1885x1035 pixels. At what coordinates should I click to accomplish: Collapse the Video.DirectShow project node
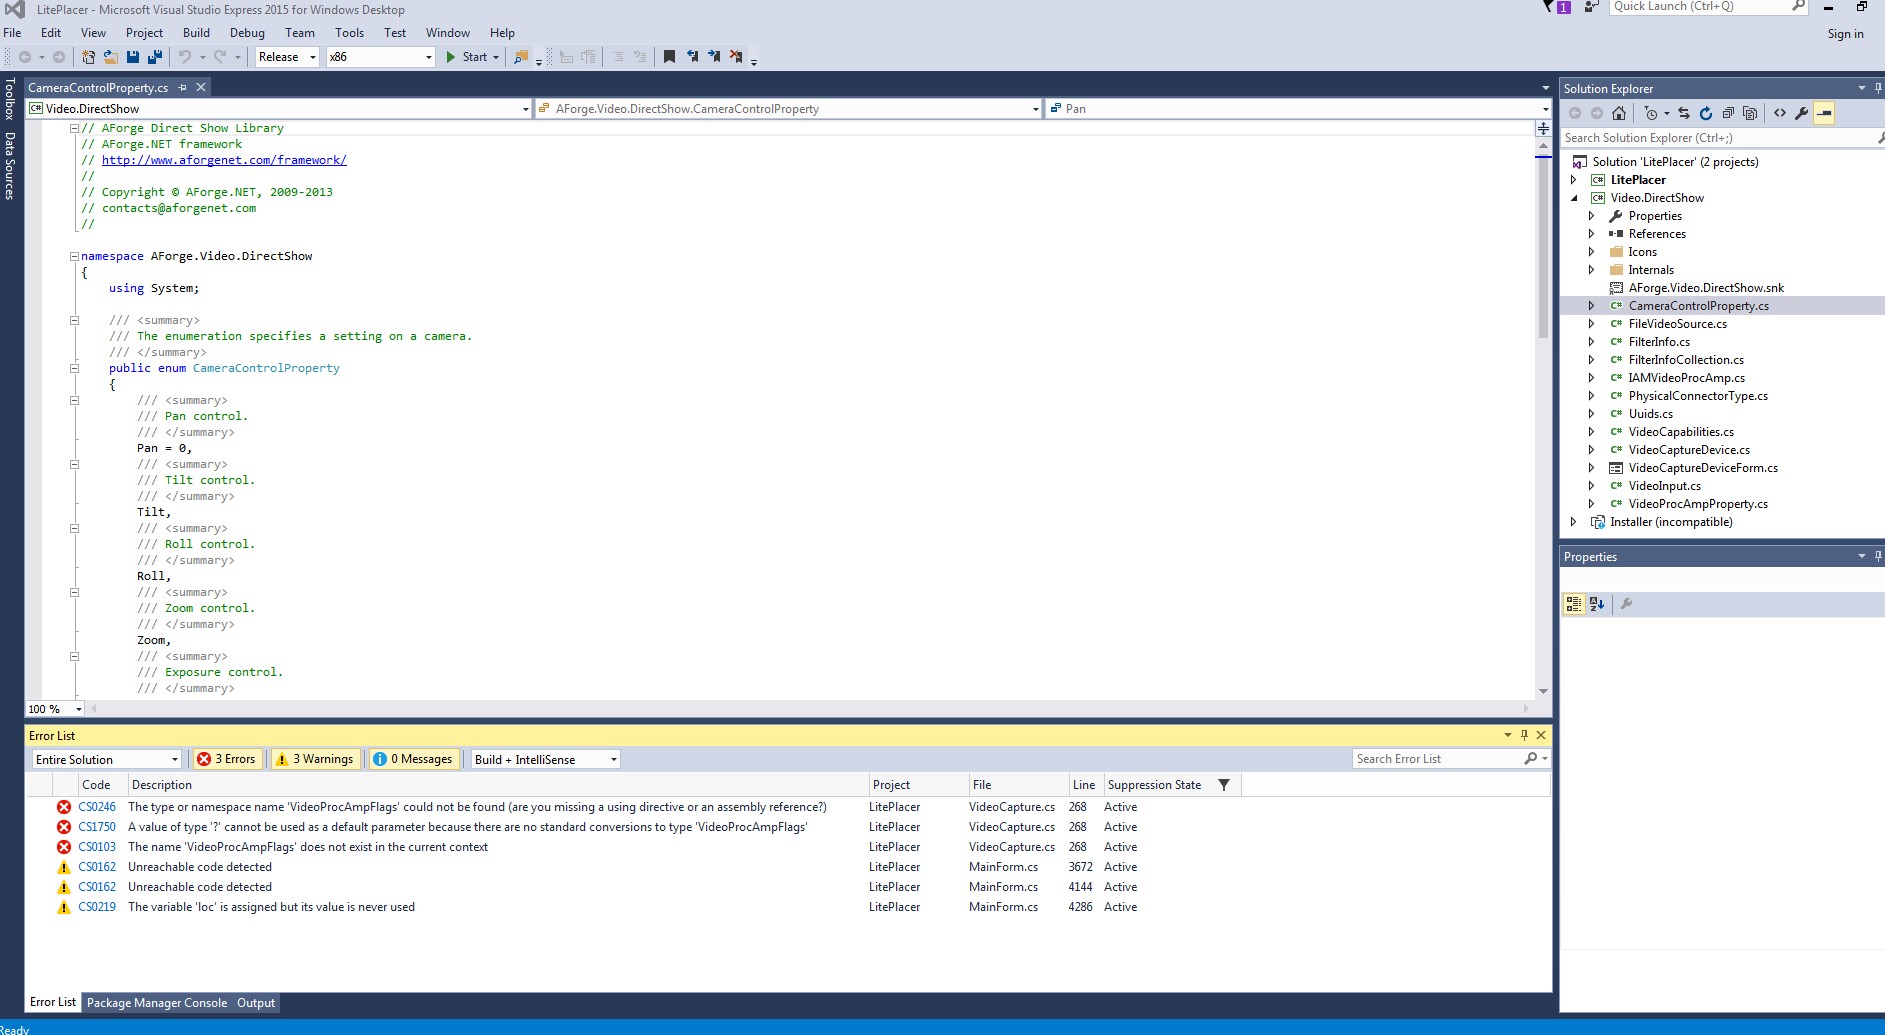tap(1574, 198)
